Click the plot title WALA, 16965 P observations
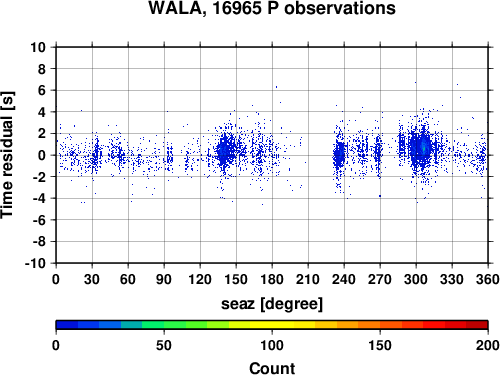This screenshot has width=500, height=375. point(272,8)
